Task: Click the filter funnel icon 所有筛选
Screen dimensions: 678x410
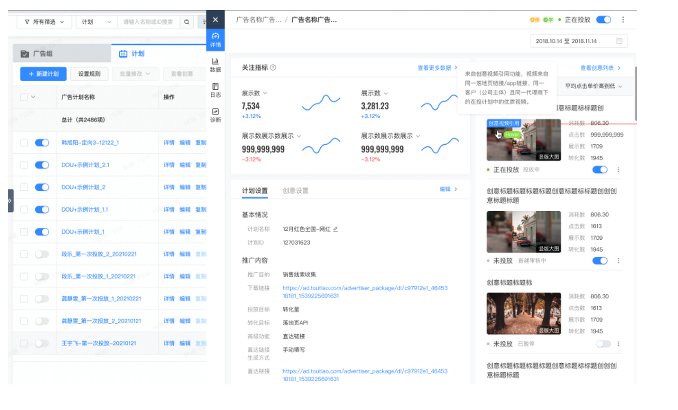Action: (27, 22)
